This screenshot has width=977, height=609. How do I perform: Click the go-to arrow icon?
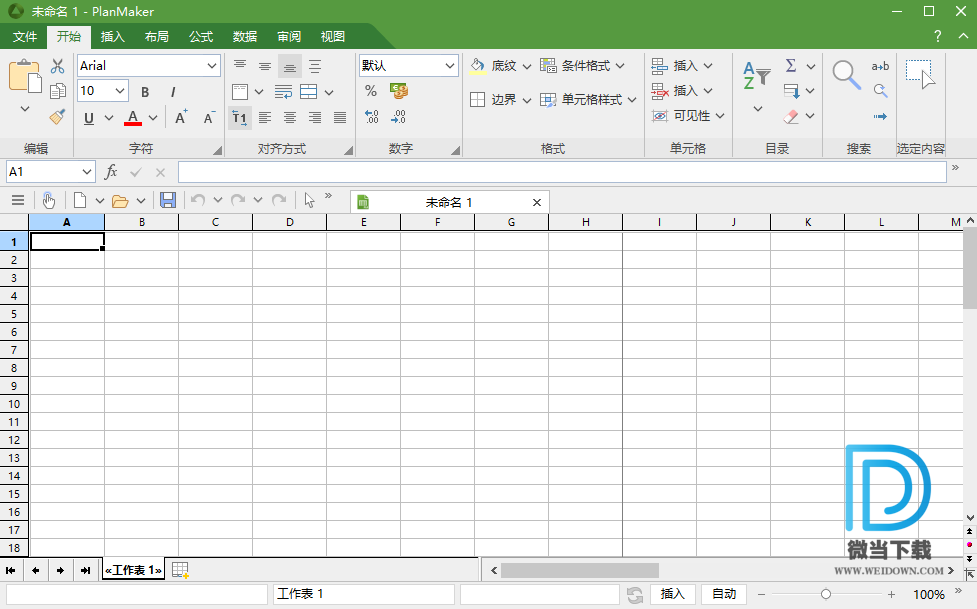pos(880,117)
